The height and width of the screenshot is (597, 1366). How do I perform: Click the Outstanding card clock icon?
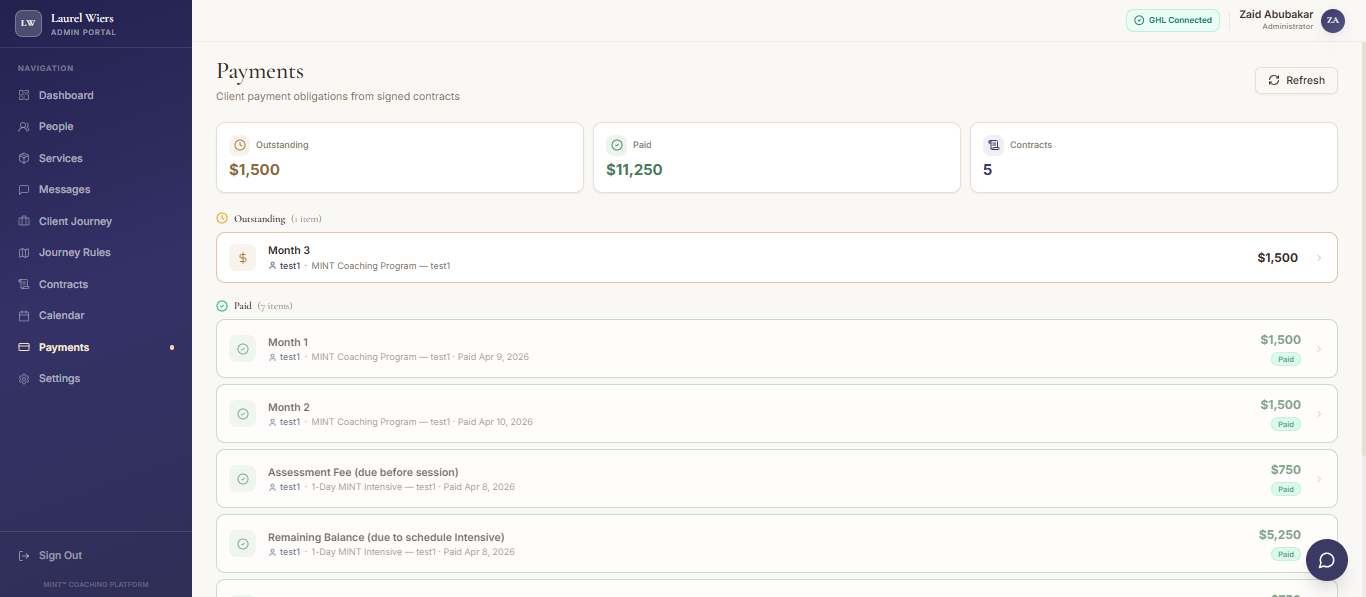coord(239,145)
